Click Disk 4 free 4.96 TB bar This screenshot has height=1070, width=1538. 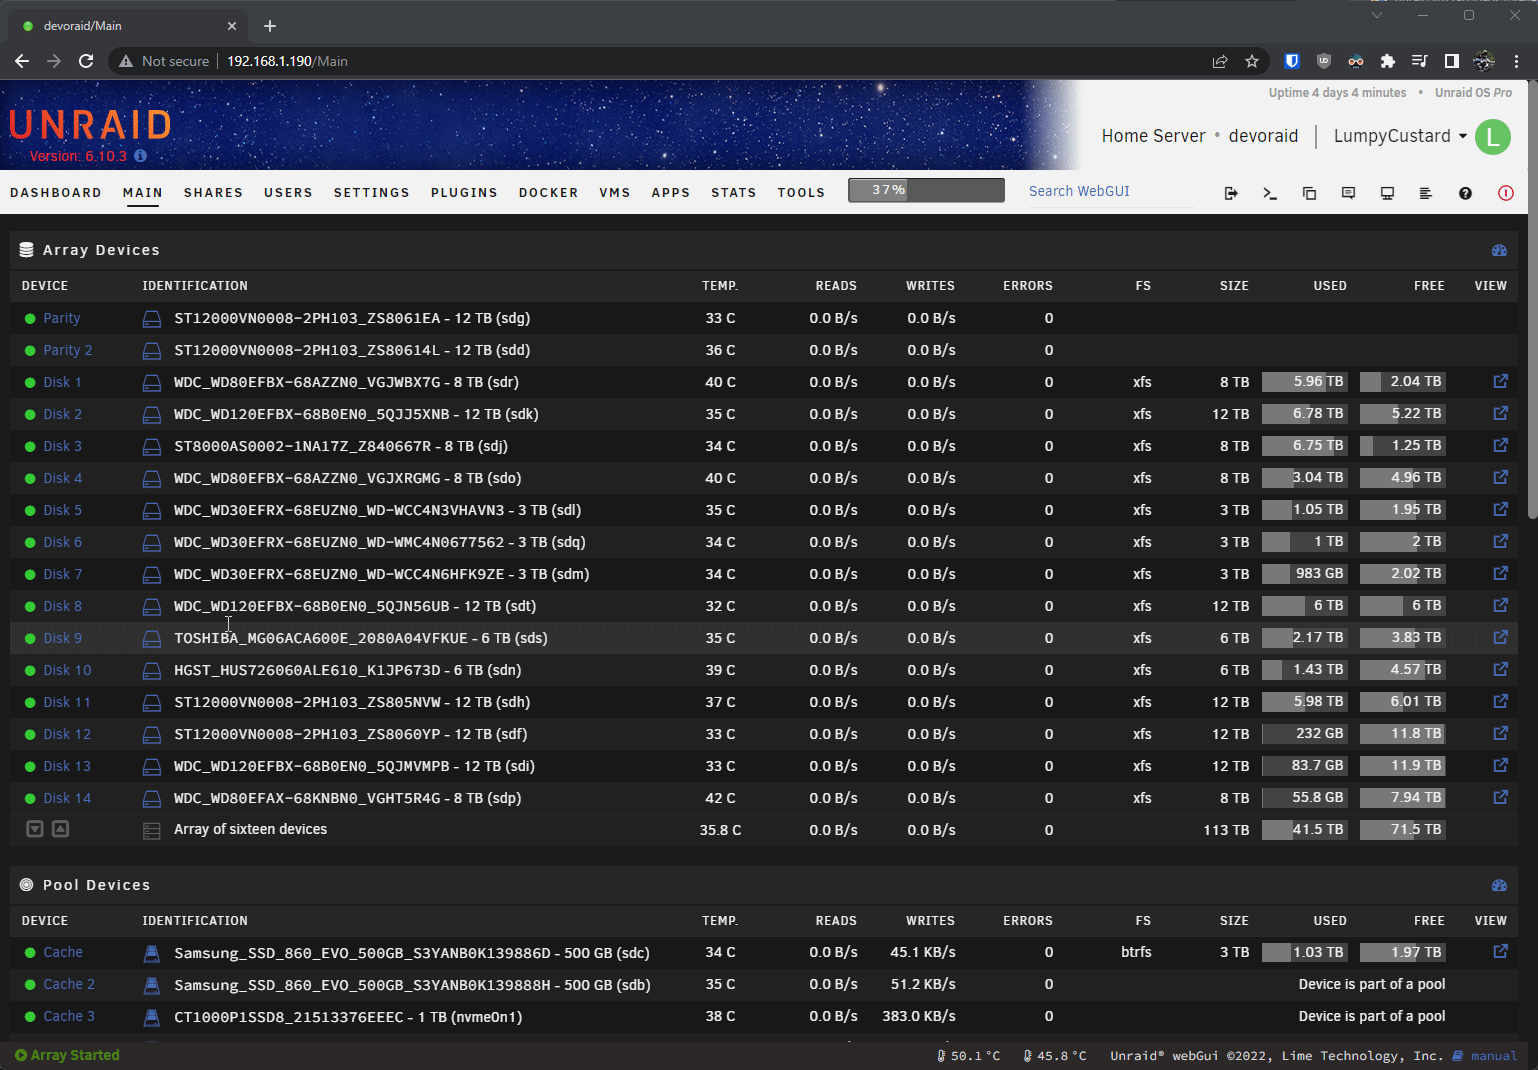click(1402, 477)
